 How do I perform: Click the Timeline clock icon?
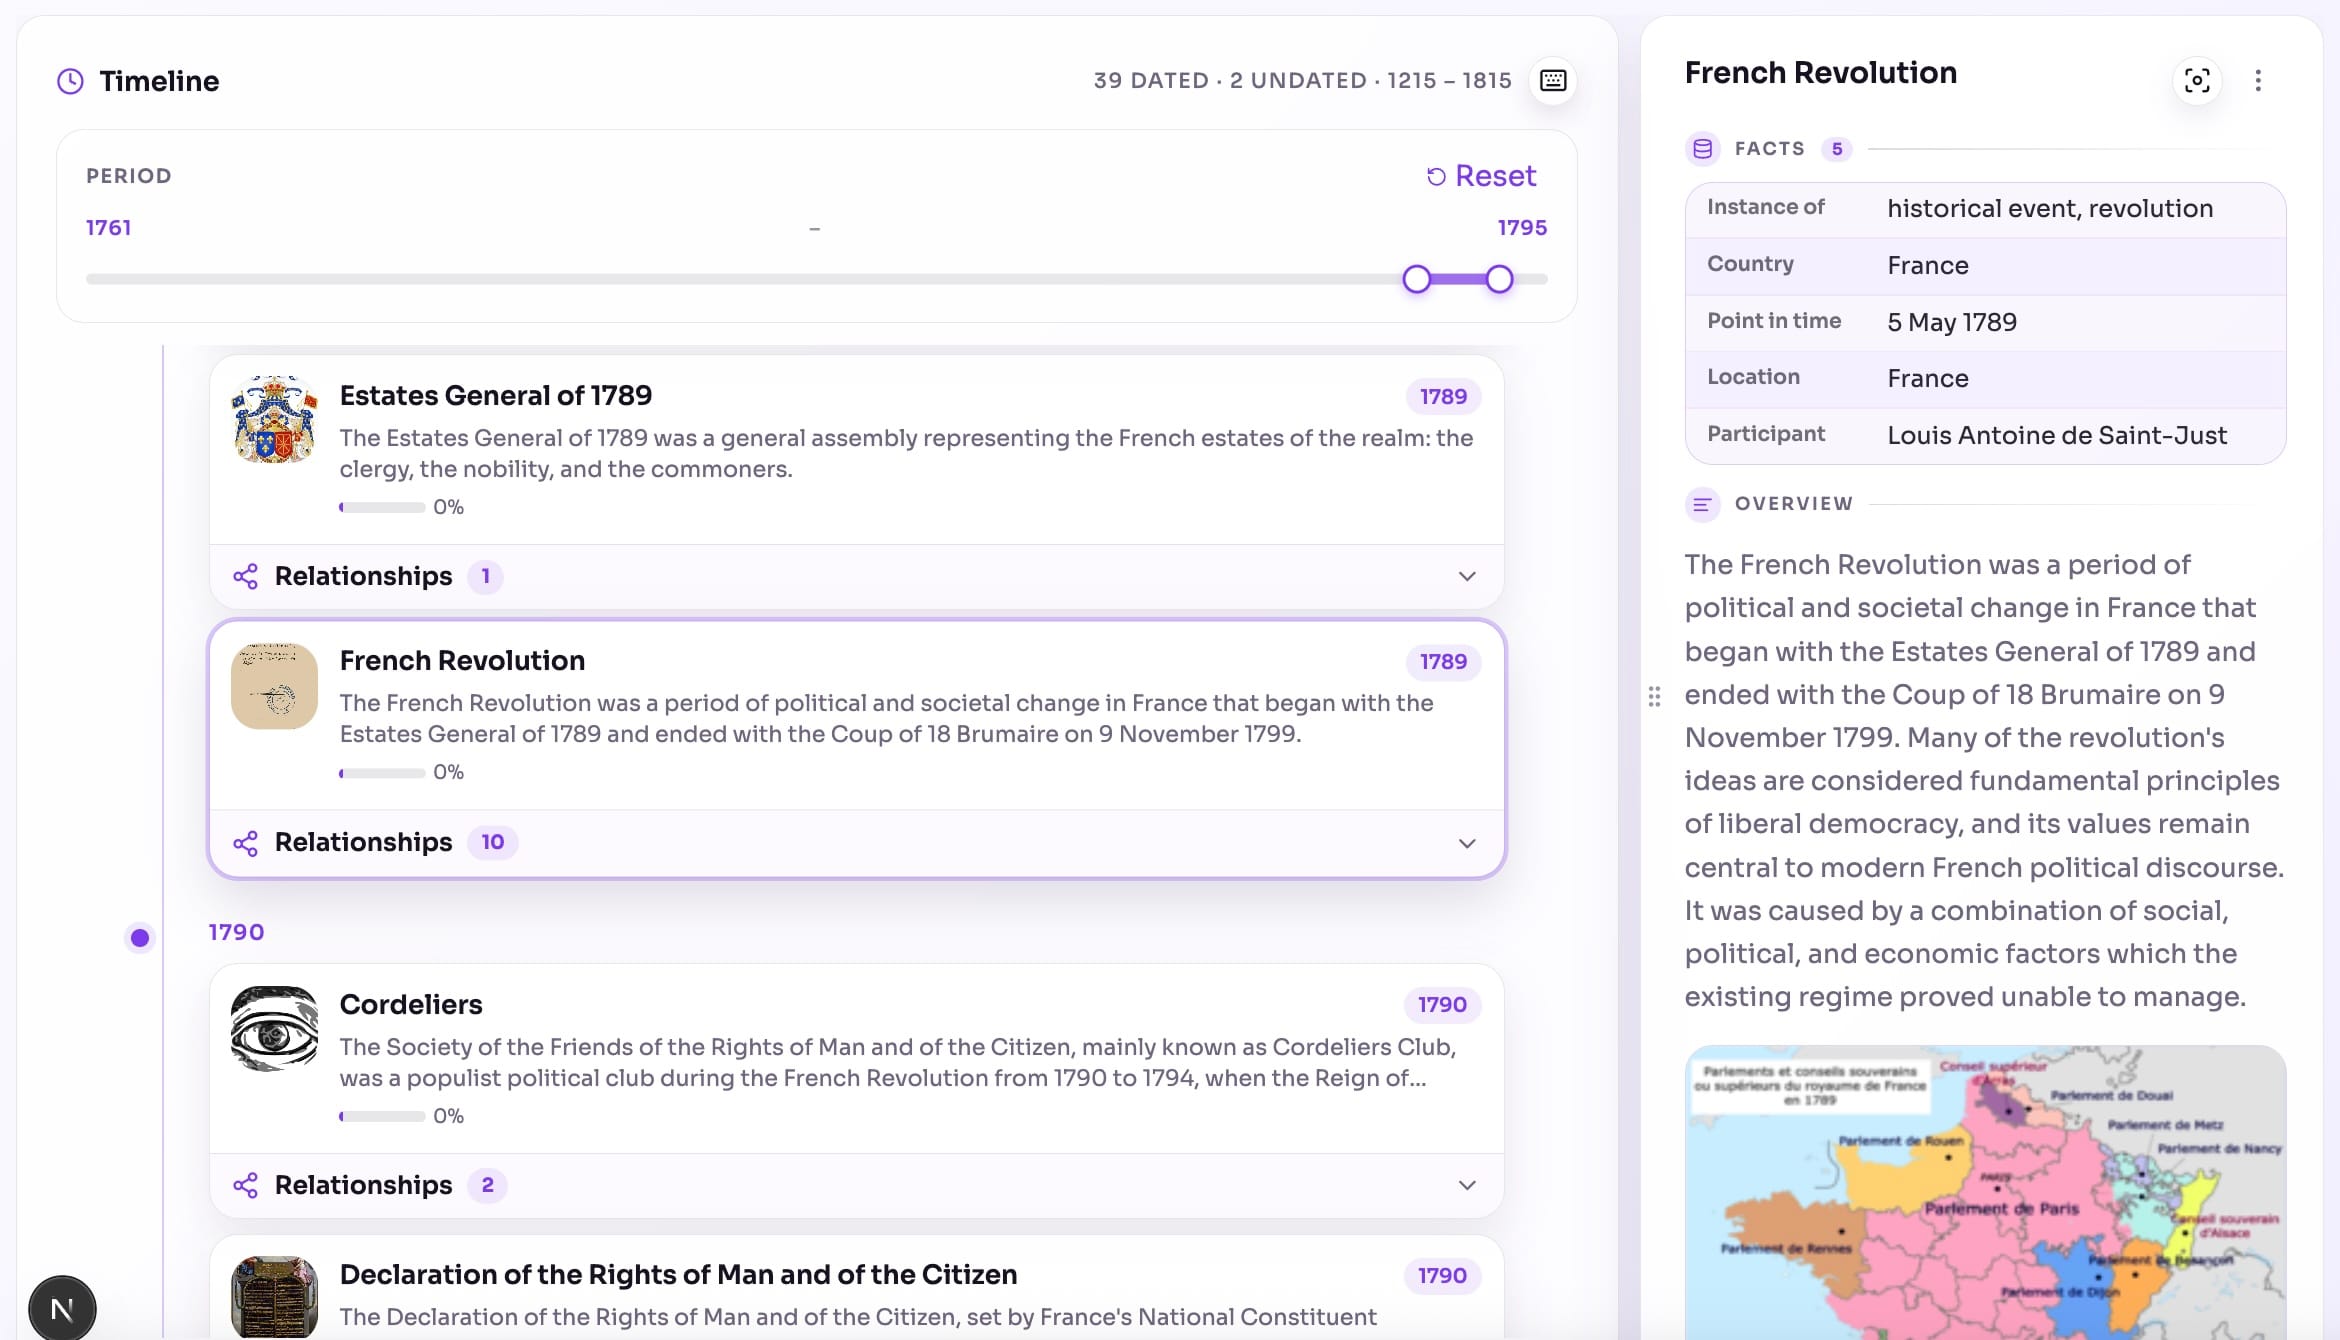70,81
